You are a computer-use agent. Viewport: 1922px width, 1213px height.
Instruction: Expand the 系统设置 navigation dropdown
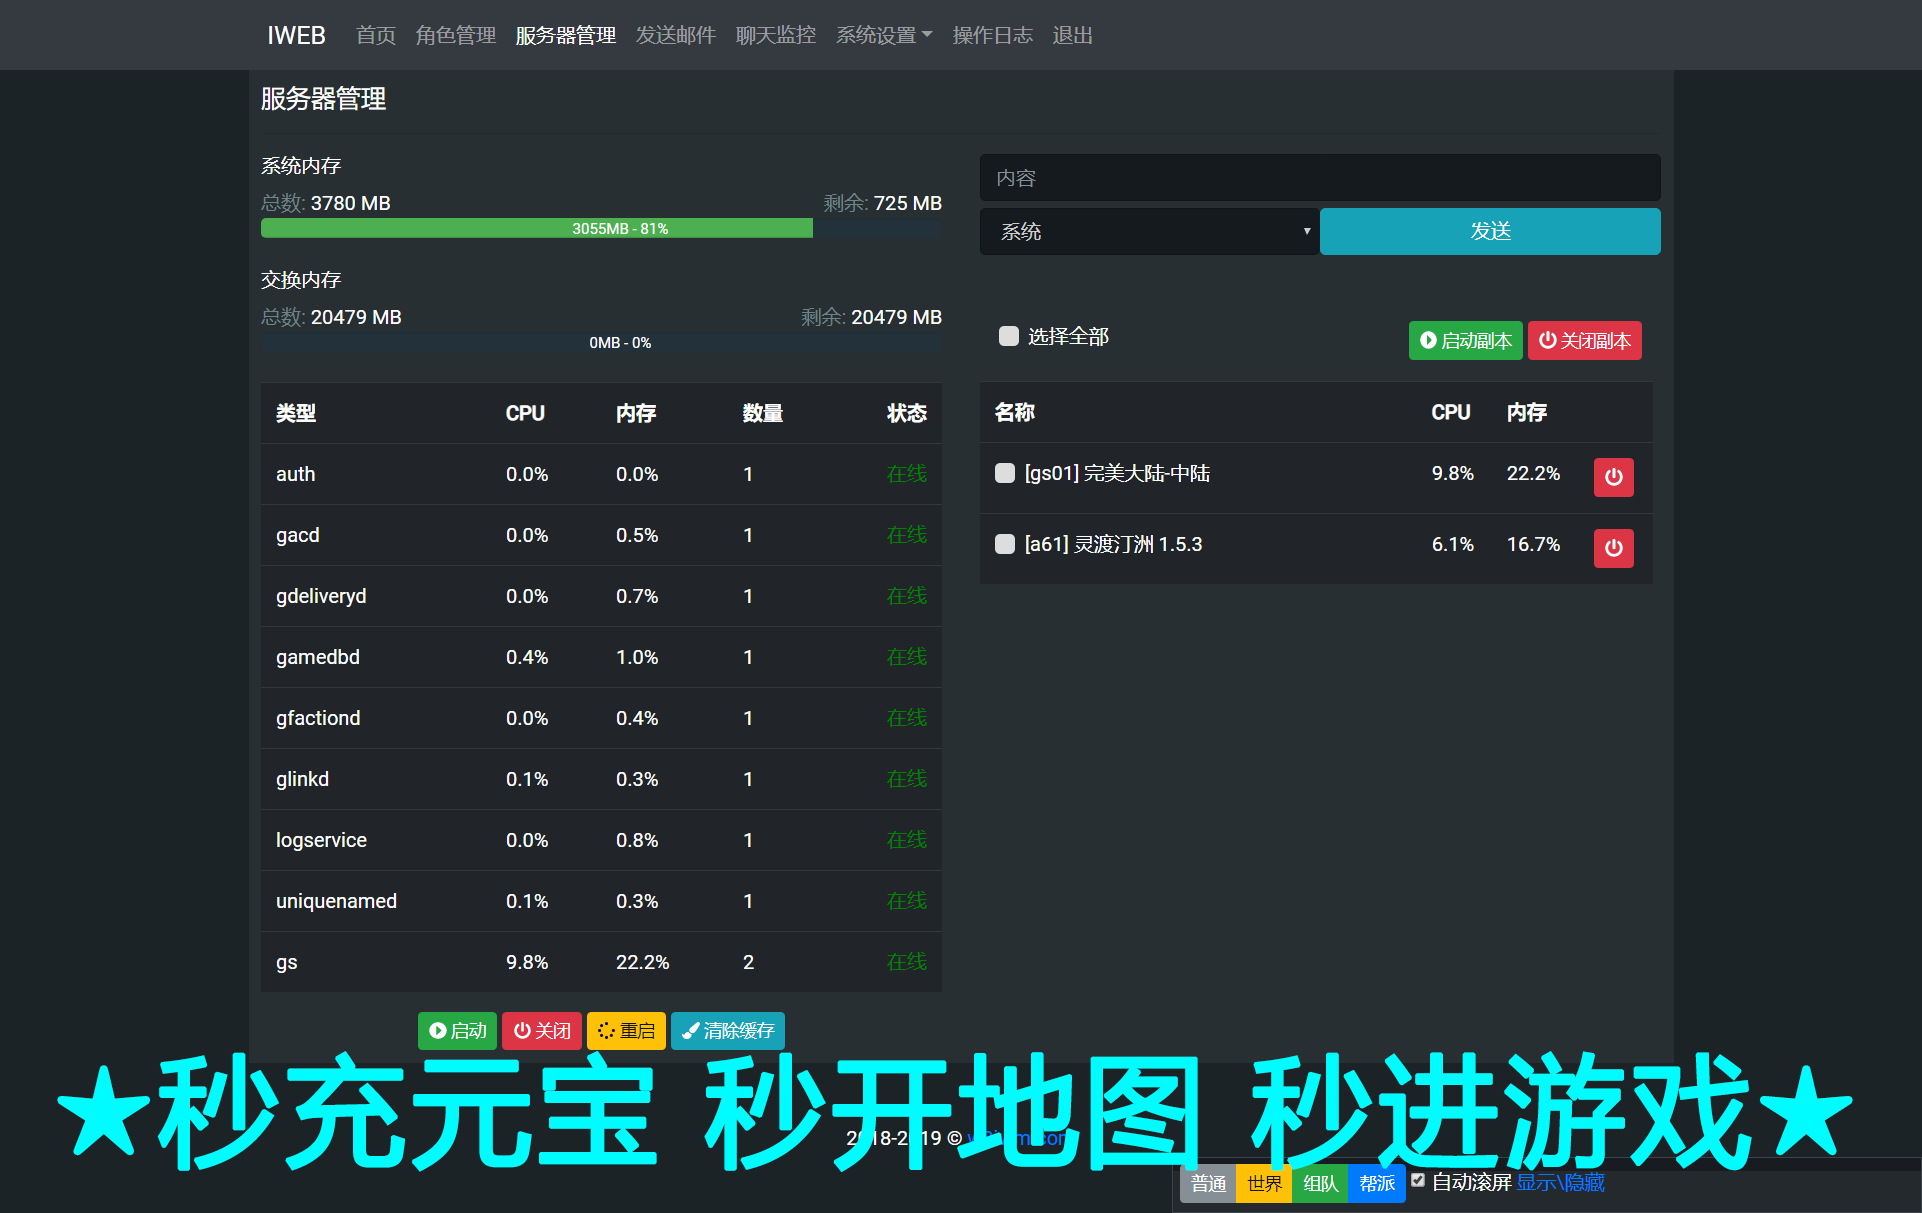click(x=883, y=35)
